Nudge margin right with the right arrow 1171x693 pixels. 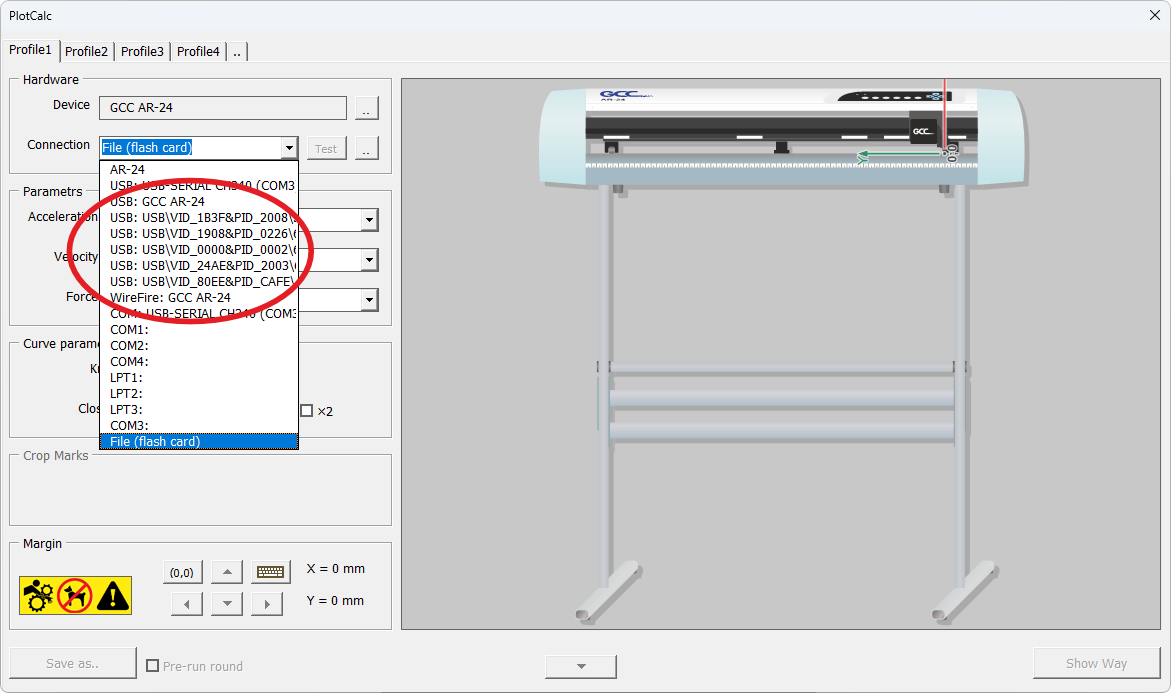tap(267, 603)
